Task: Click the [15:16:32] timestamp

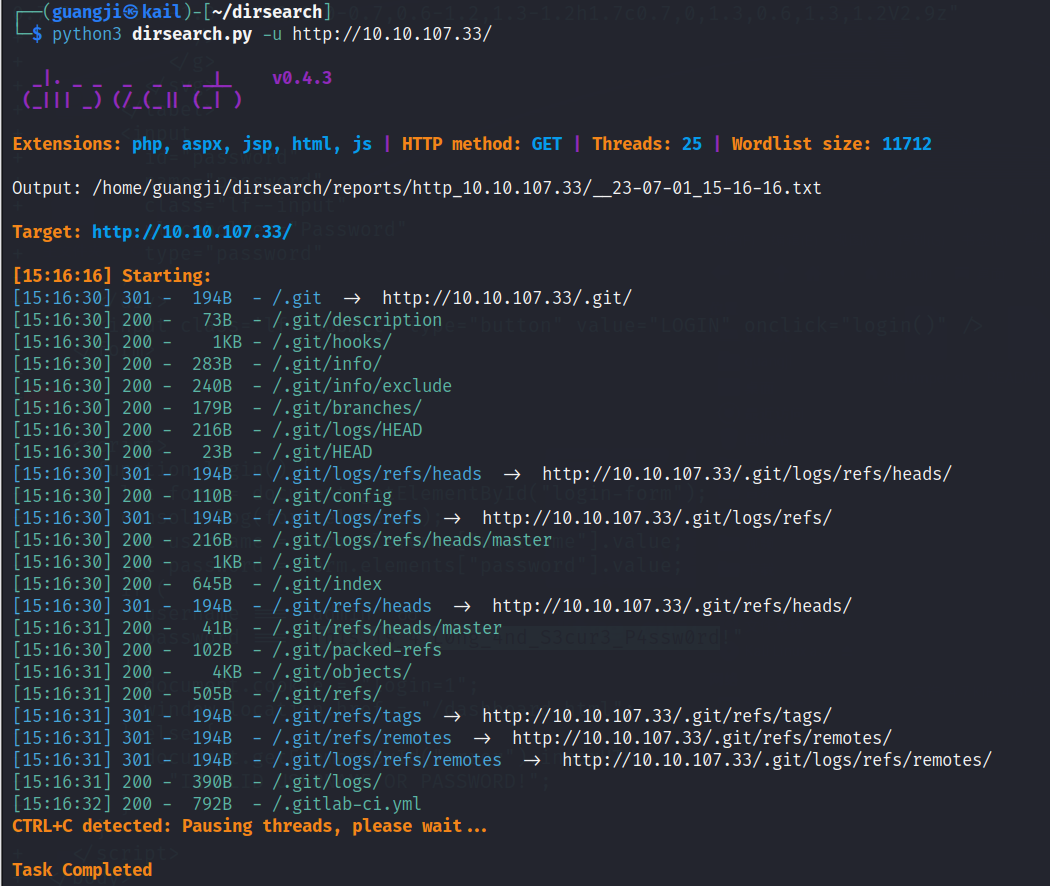Action: pyautogui.click(x=62, y=804)
